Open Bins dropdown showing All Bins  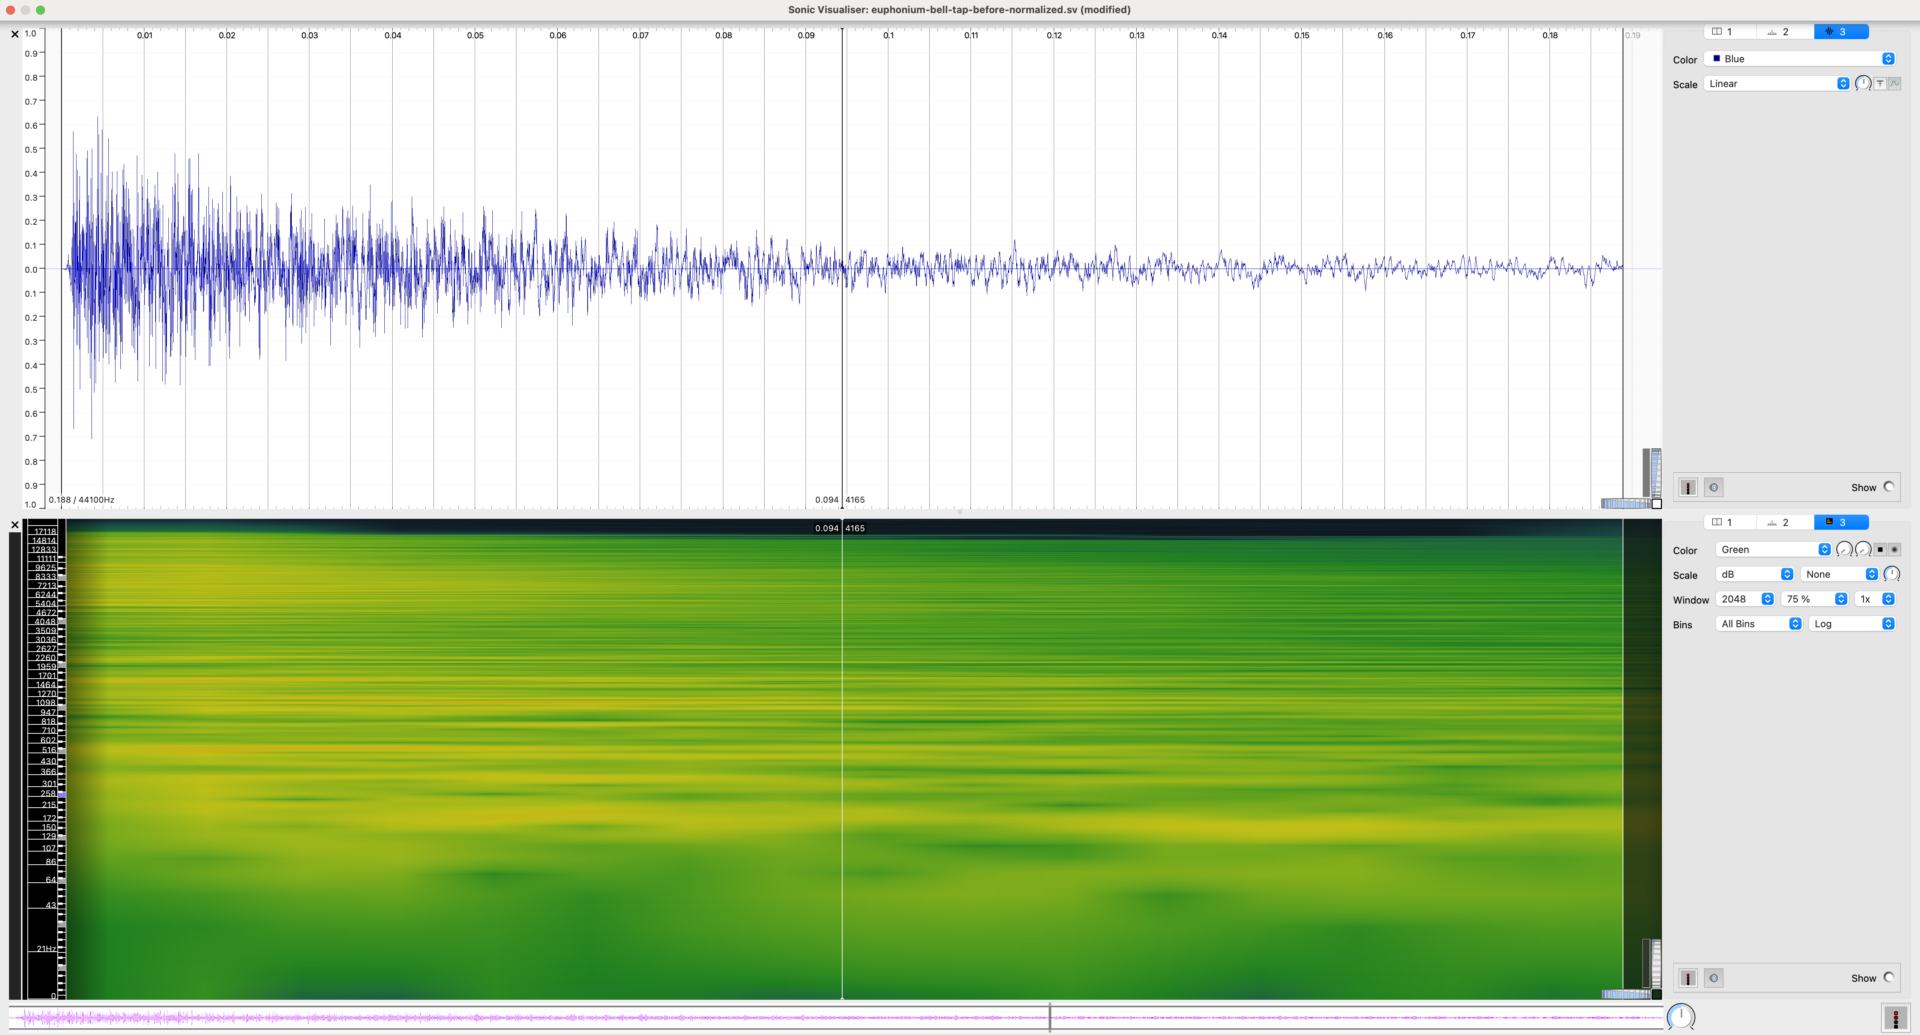coord(1759,624)
